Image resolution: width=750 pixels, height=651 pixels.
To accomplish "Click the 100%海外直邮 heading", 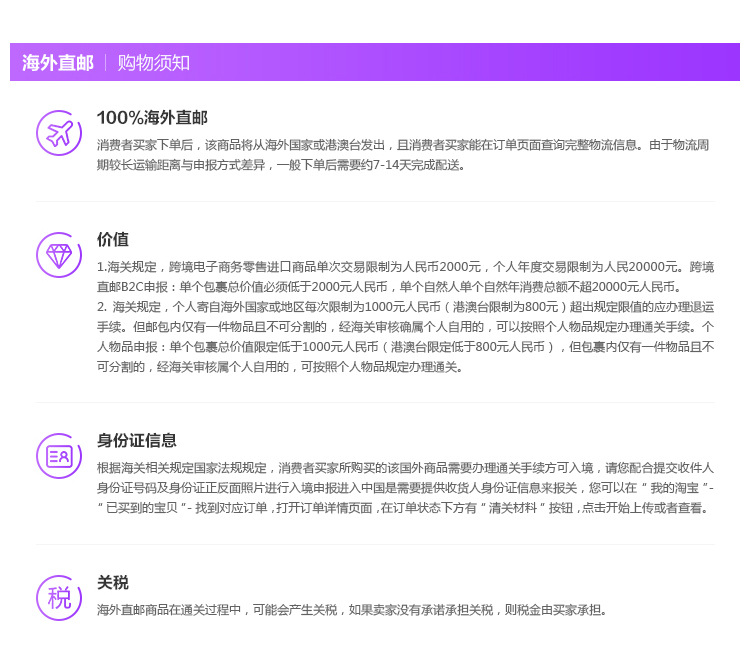I will [x=152, y=118].
